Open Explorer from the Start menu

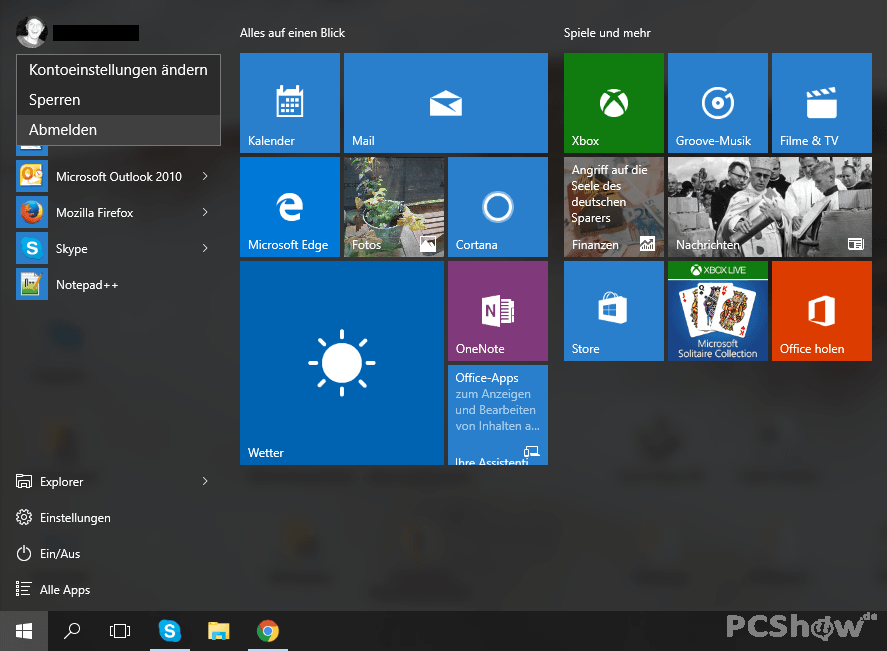(113, 482)
